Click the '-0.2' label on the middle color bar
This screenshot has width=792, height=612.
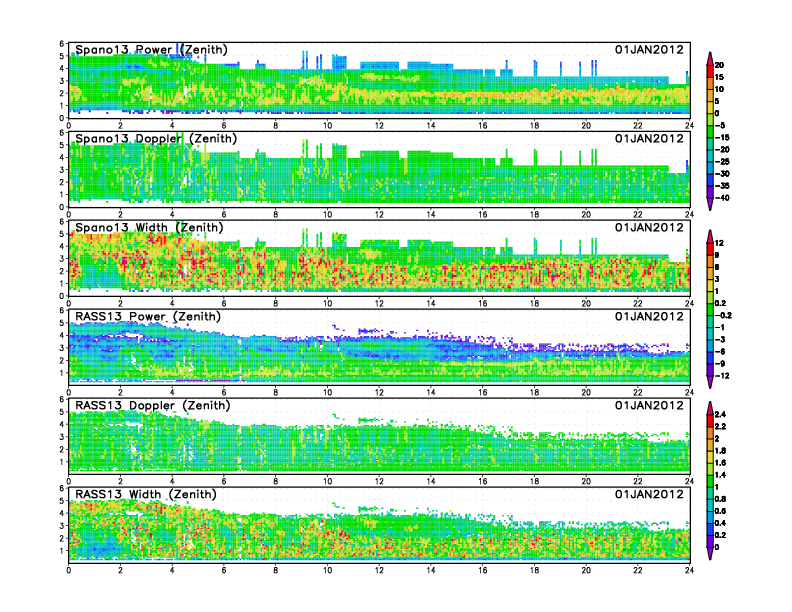click(x=723, y=316)
